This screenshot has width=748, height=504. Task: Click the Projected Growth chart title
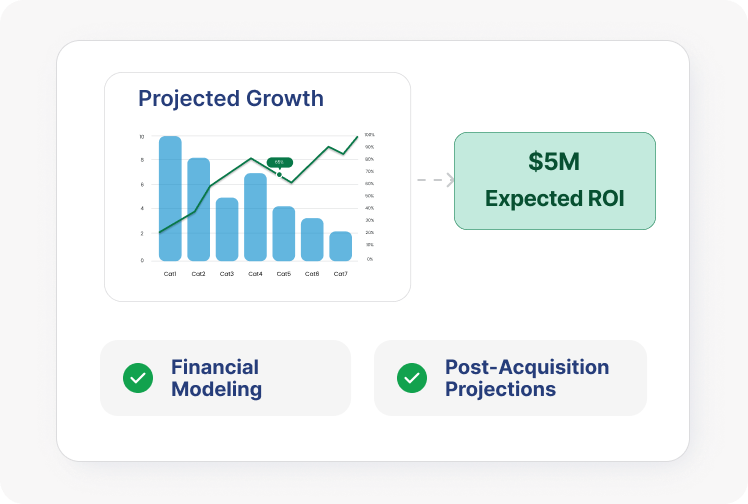[231, 98]
